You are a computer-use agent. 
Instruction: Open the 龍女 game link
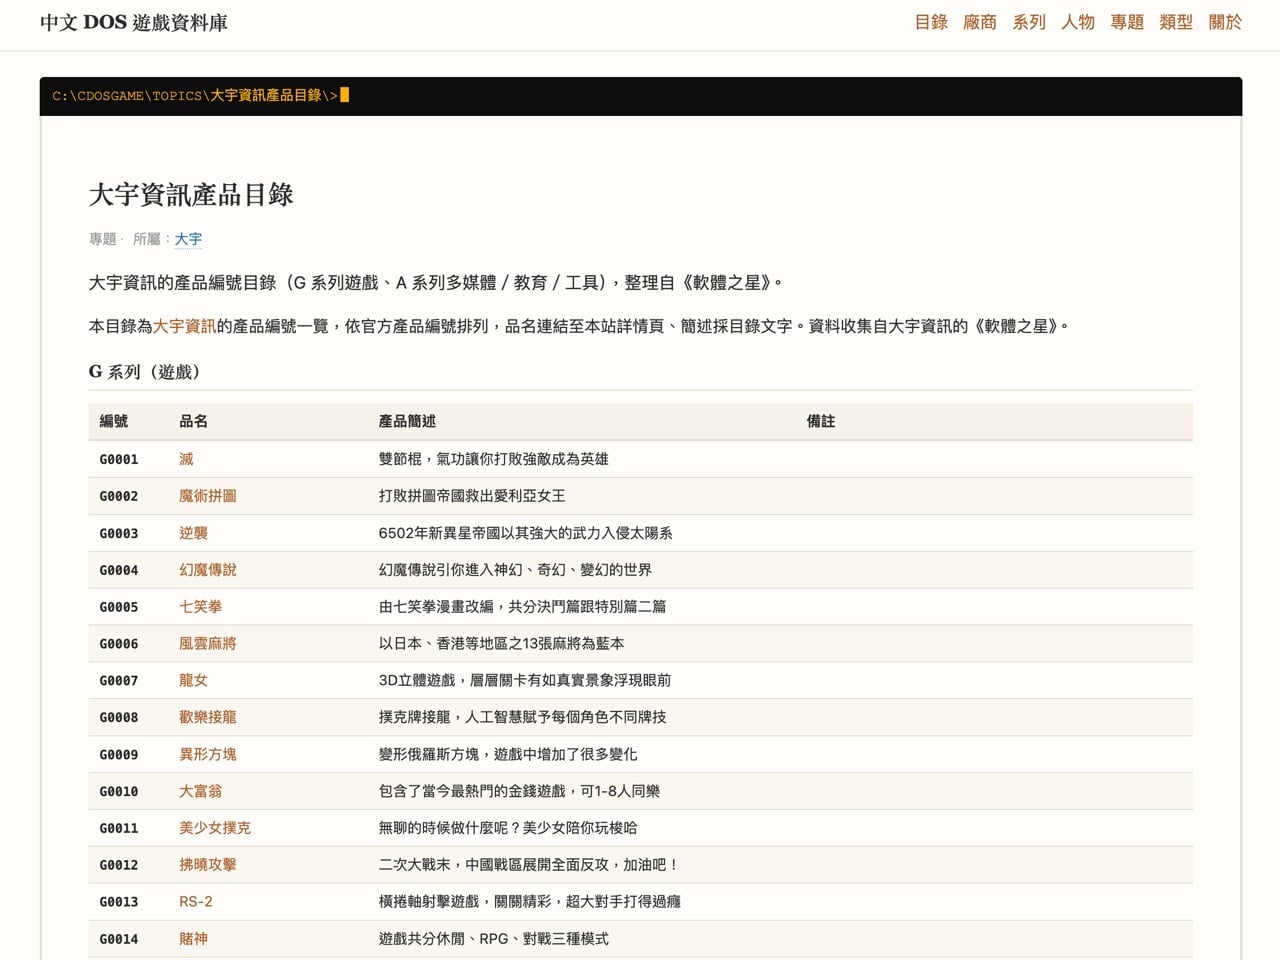[x=193, y=680]
